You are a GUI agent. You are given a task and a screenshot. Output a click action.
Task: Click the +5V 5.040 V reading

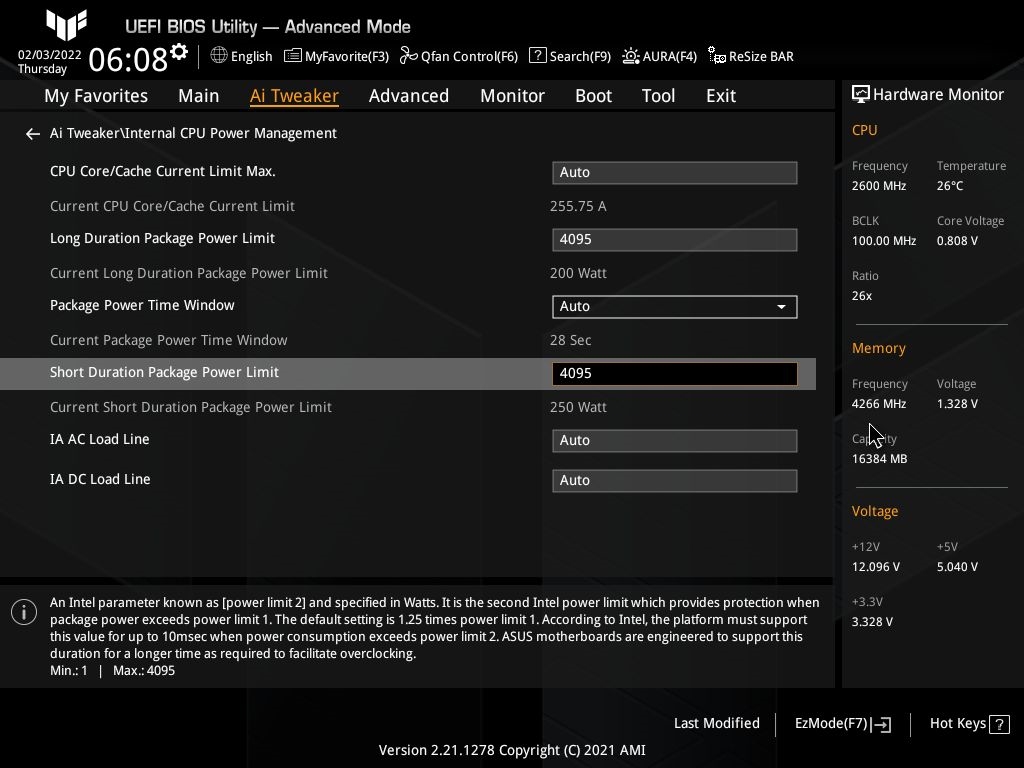pyautogui.click(x=957, y=567)
